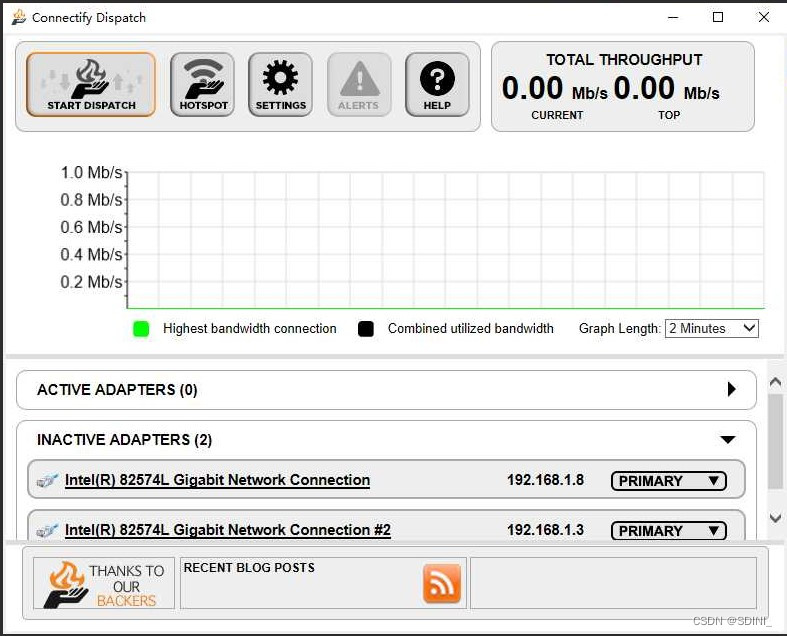
Task: Minimize the Connectify Dispatch window
Action: tap(673, 17)
